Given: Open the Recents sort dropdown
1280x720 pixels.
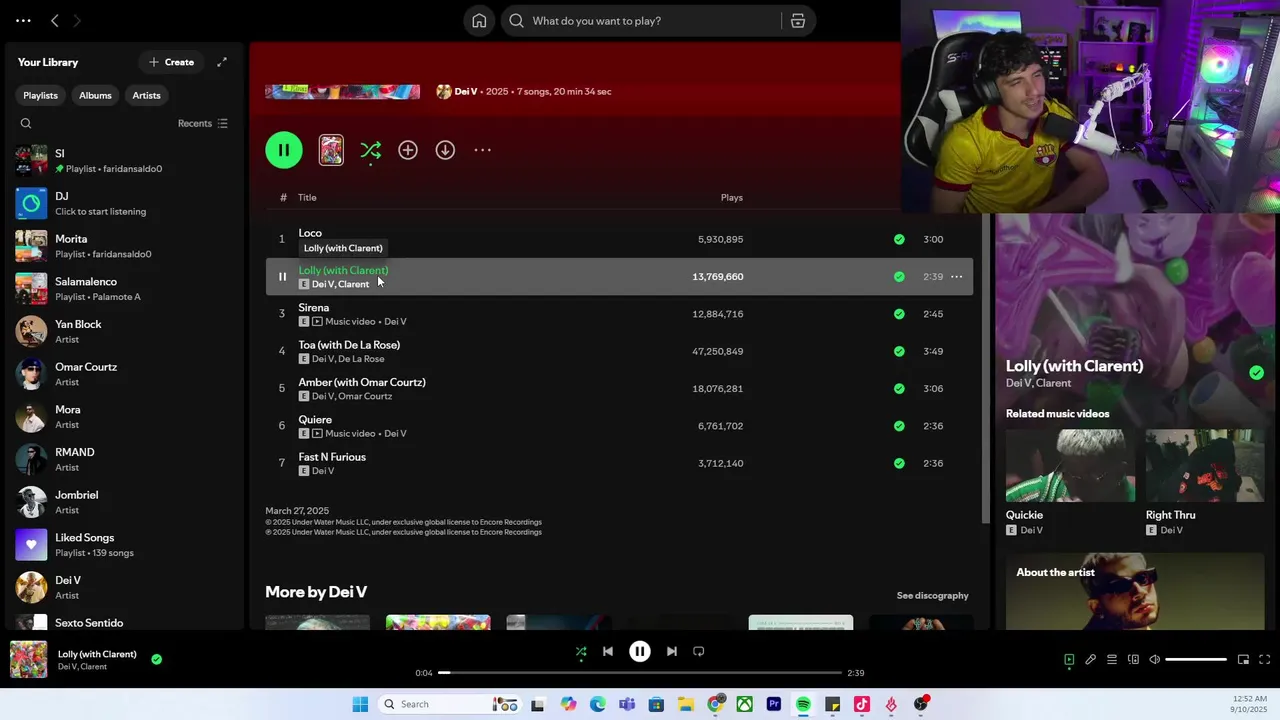Looking at the screenshot, I should (x=203, y=124).
